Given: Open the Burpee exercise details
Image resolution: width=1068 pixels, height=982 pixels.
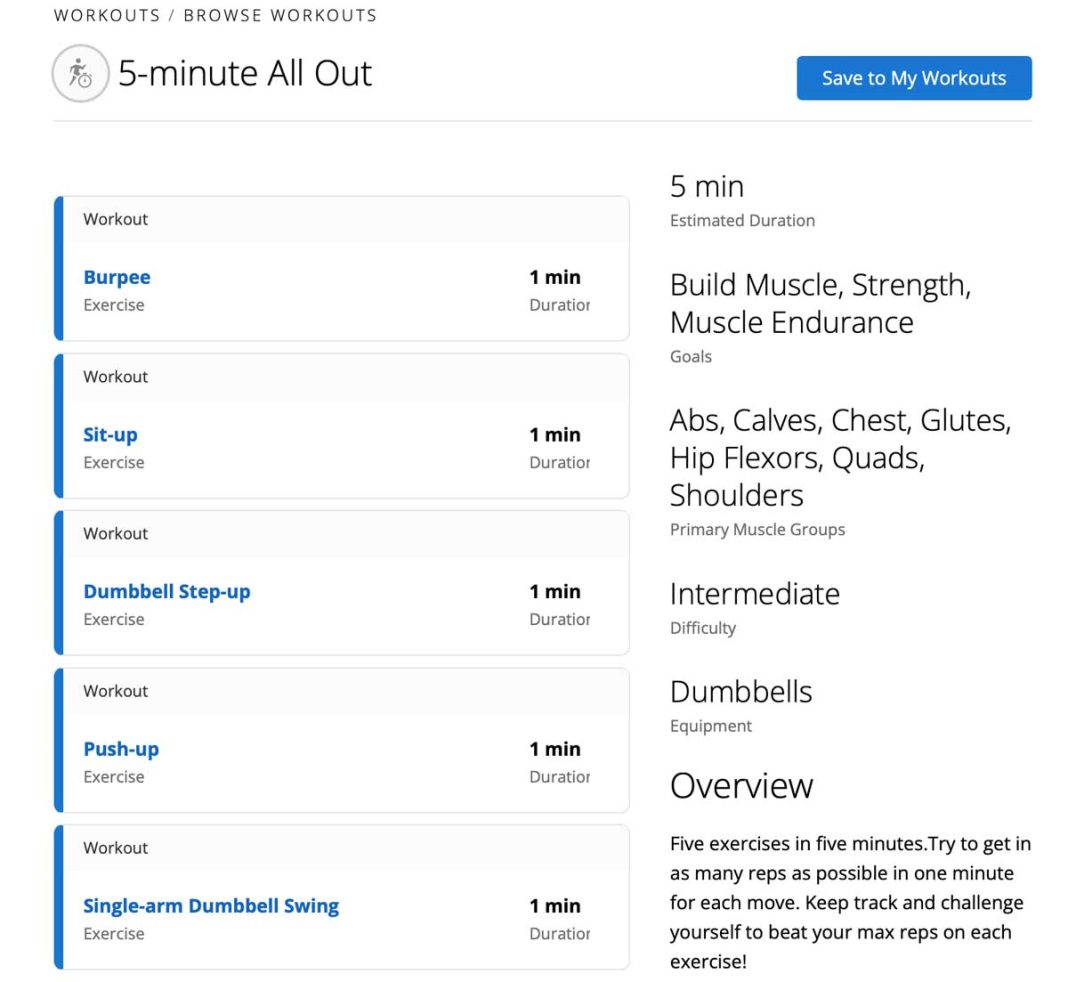Looking at the screenshot, I should [117, 277].
